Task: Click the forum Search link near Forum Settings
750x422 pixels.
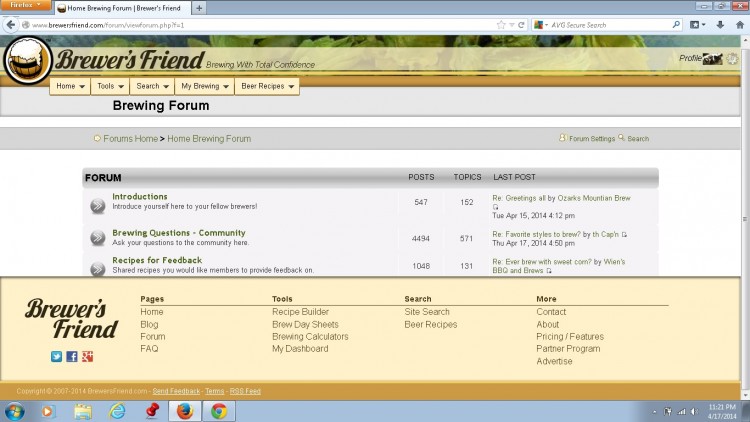Action: [x=638, y=138]
